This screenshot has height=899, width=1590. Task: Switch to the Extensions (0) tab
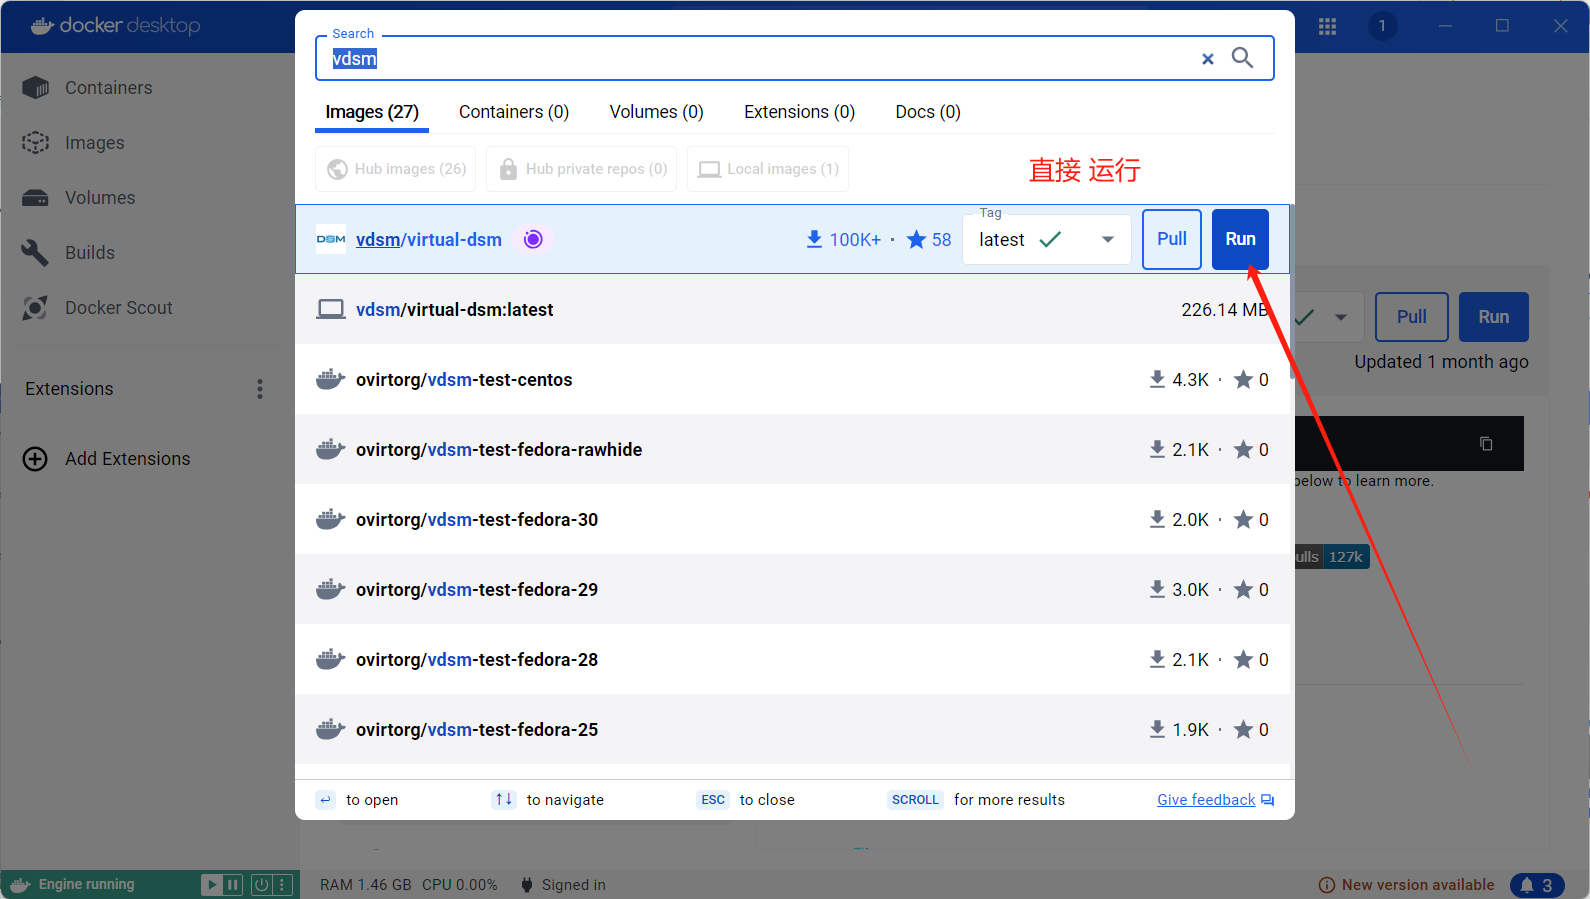(800, 112)
